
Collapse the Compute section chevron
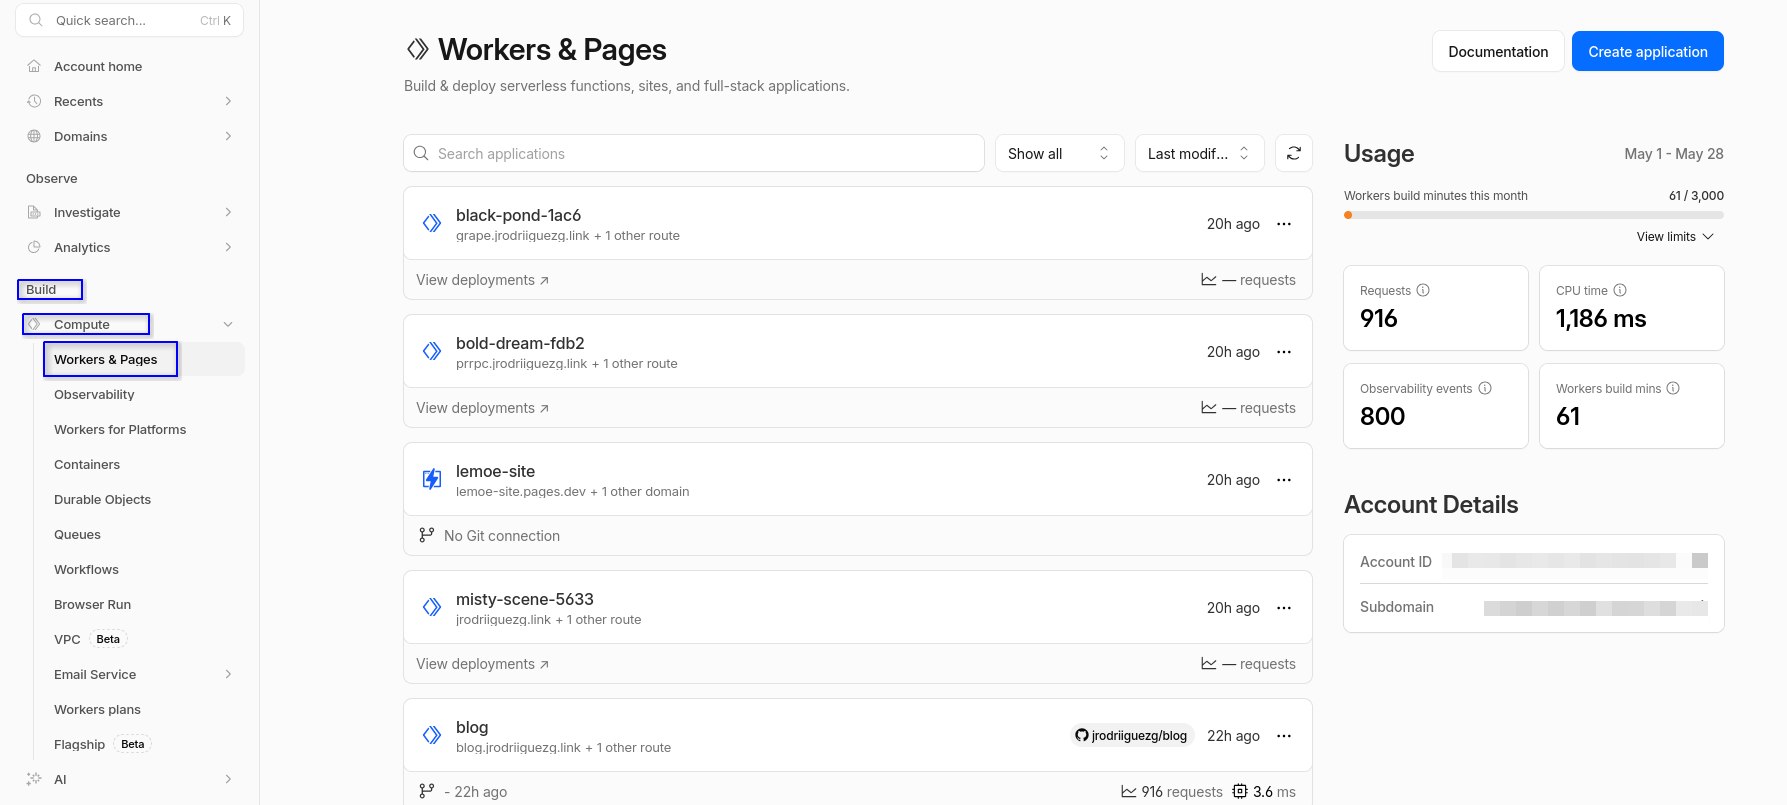(x=228, y=324)
